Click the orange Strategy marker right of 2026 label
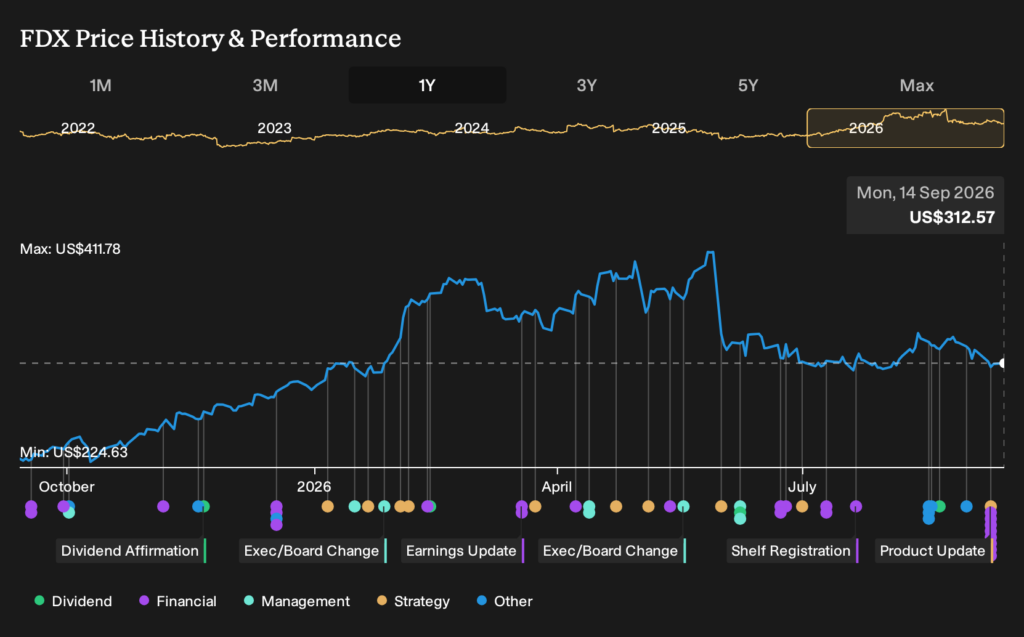This screenshot has height=637, width=1024. [328, 506]
